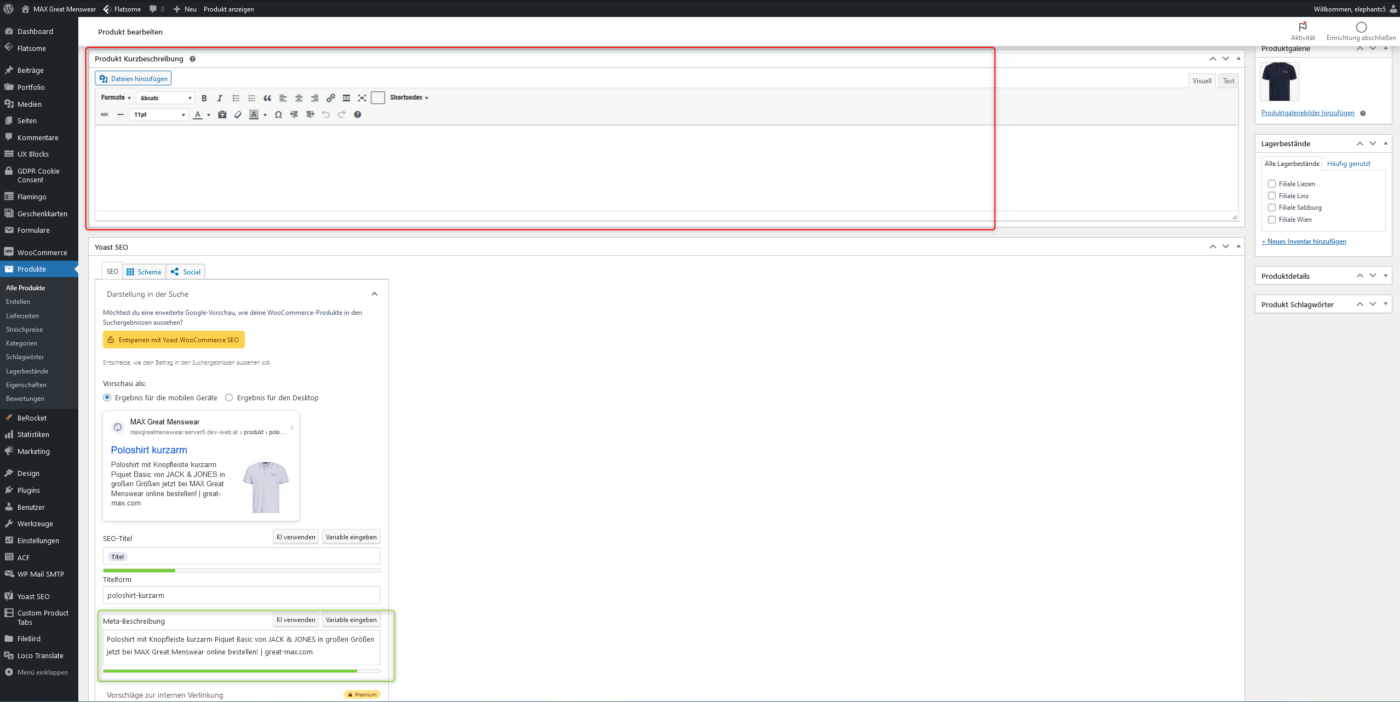Click the background color A swatch
1400x702 pixels.
tap(254, 115)
